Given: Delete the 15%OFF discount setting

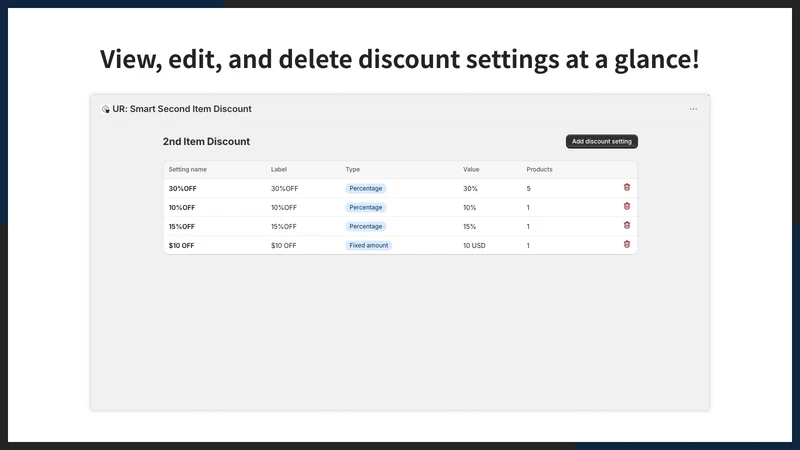Looking at the screenshot, I should (x=627, y=225).
